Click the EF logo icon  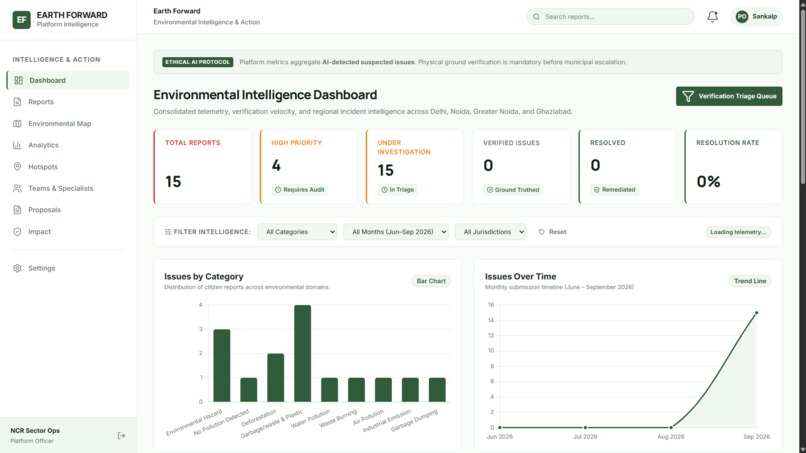tap(22, 20)
